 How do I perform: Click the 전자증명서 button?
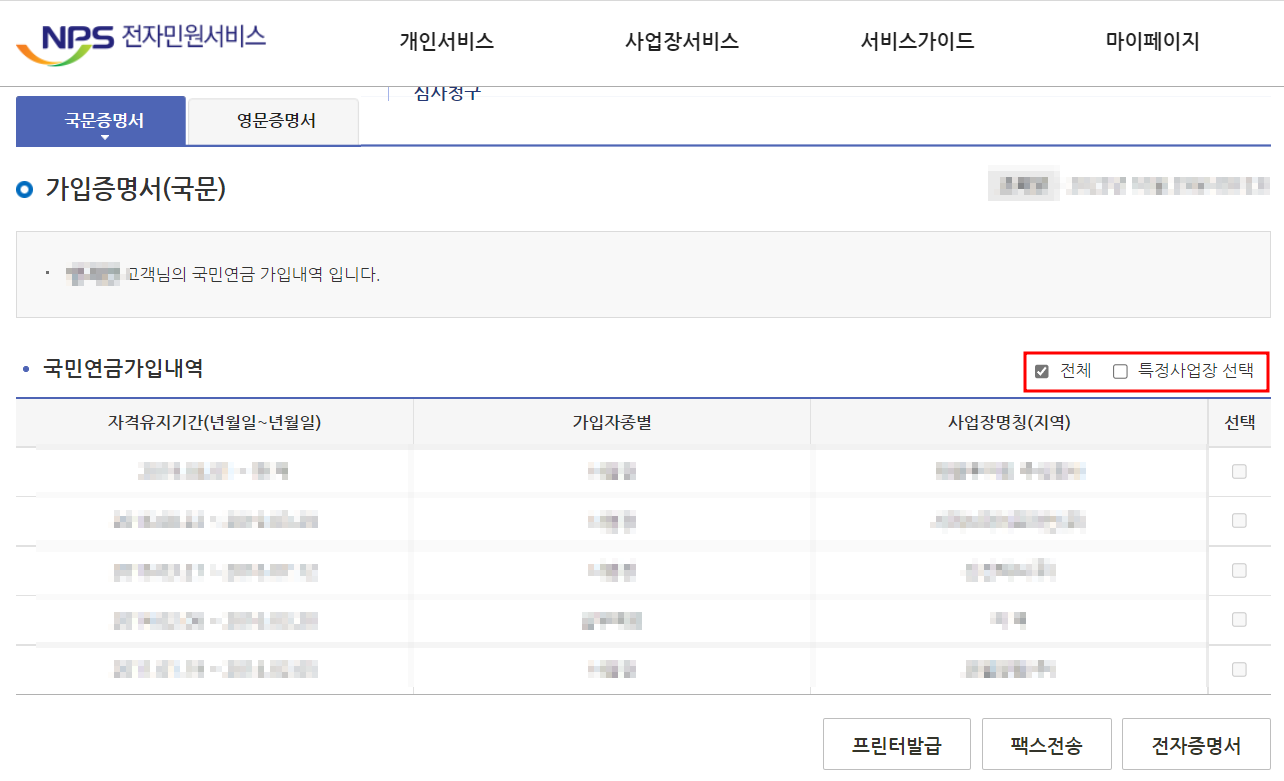(x=1196, y=744)
